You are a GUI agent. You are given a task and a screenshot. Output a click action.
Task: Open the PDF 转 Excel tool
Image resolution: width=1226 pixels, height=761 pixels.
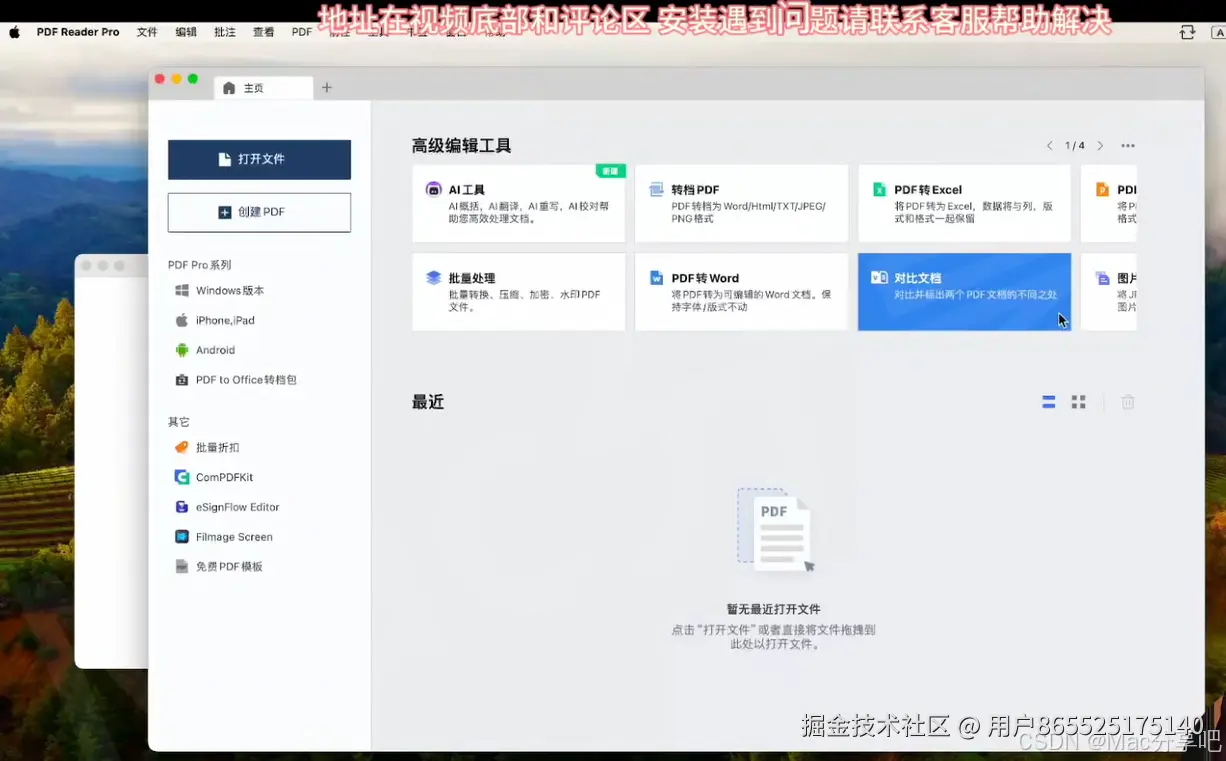[x=963, y=203]
